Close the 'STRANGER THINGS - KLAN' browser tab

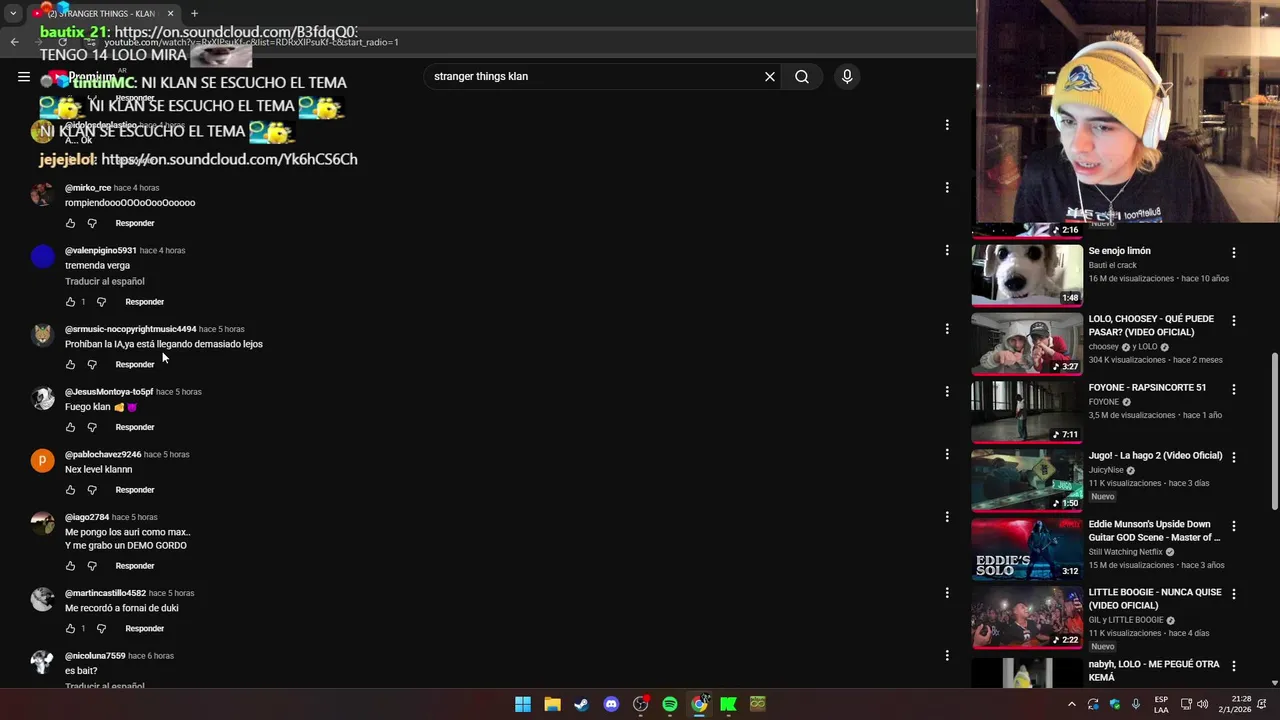pos(170,13)
